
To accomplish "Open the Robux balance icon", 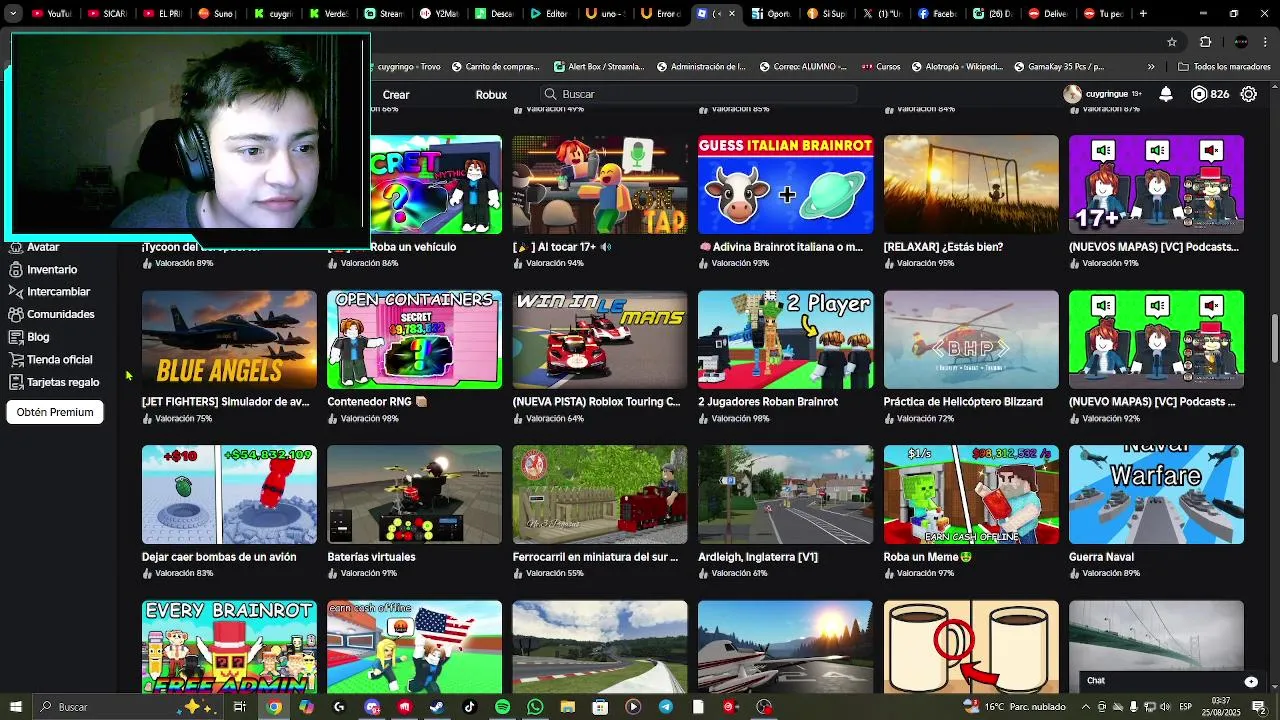I will pyautogui.click(x=1200, y=94).
